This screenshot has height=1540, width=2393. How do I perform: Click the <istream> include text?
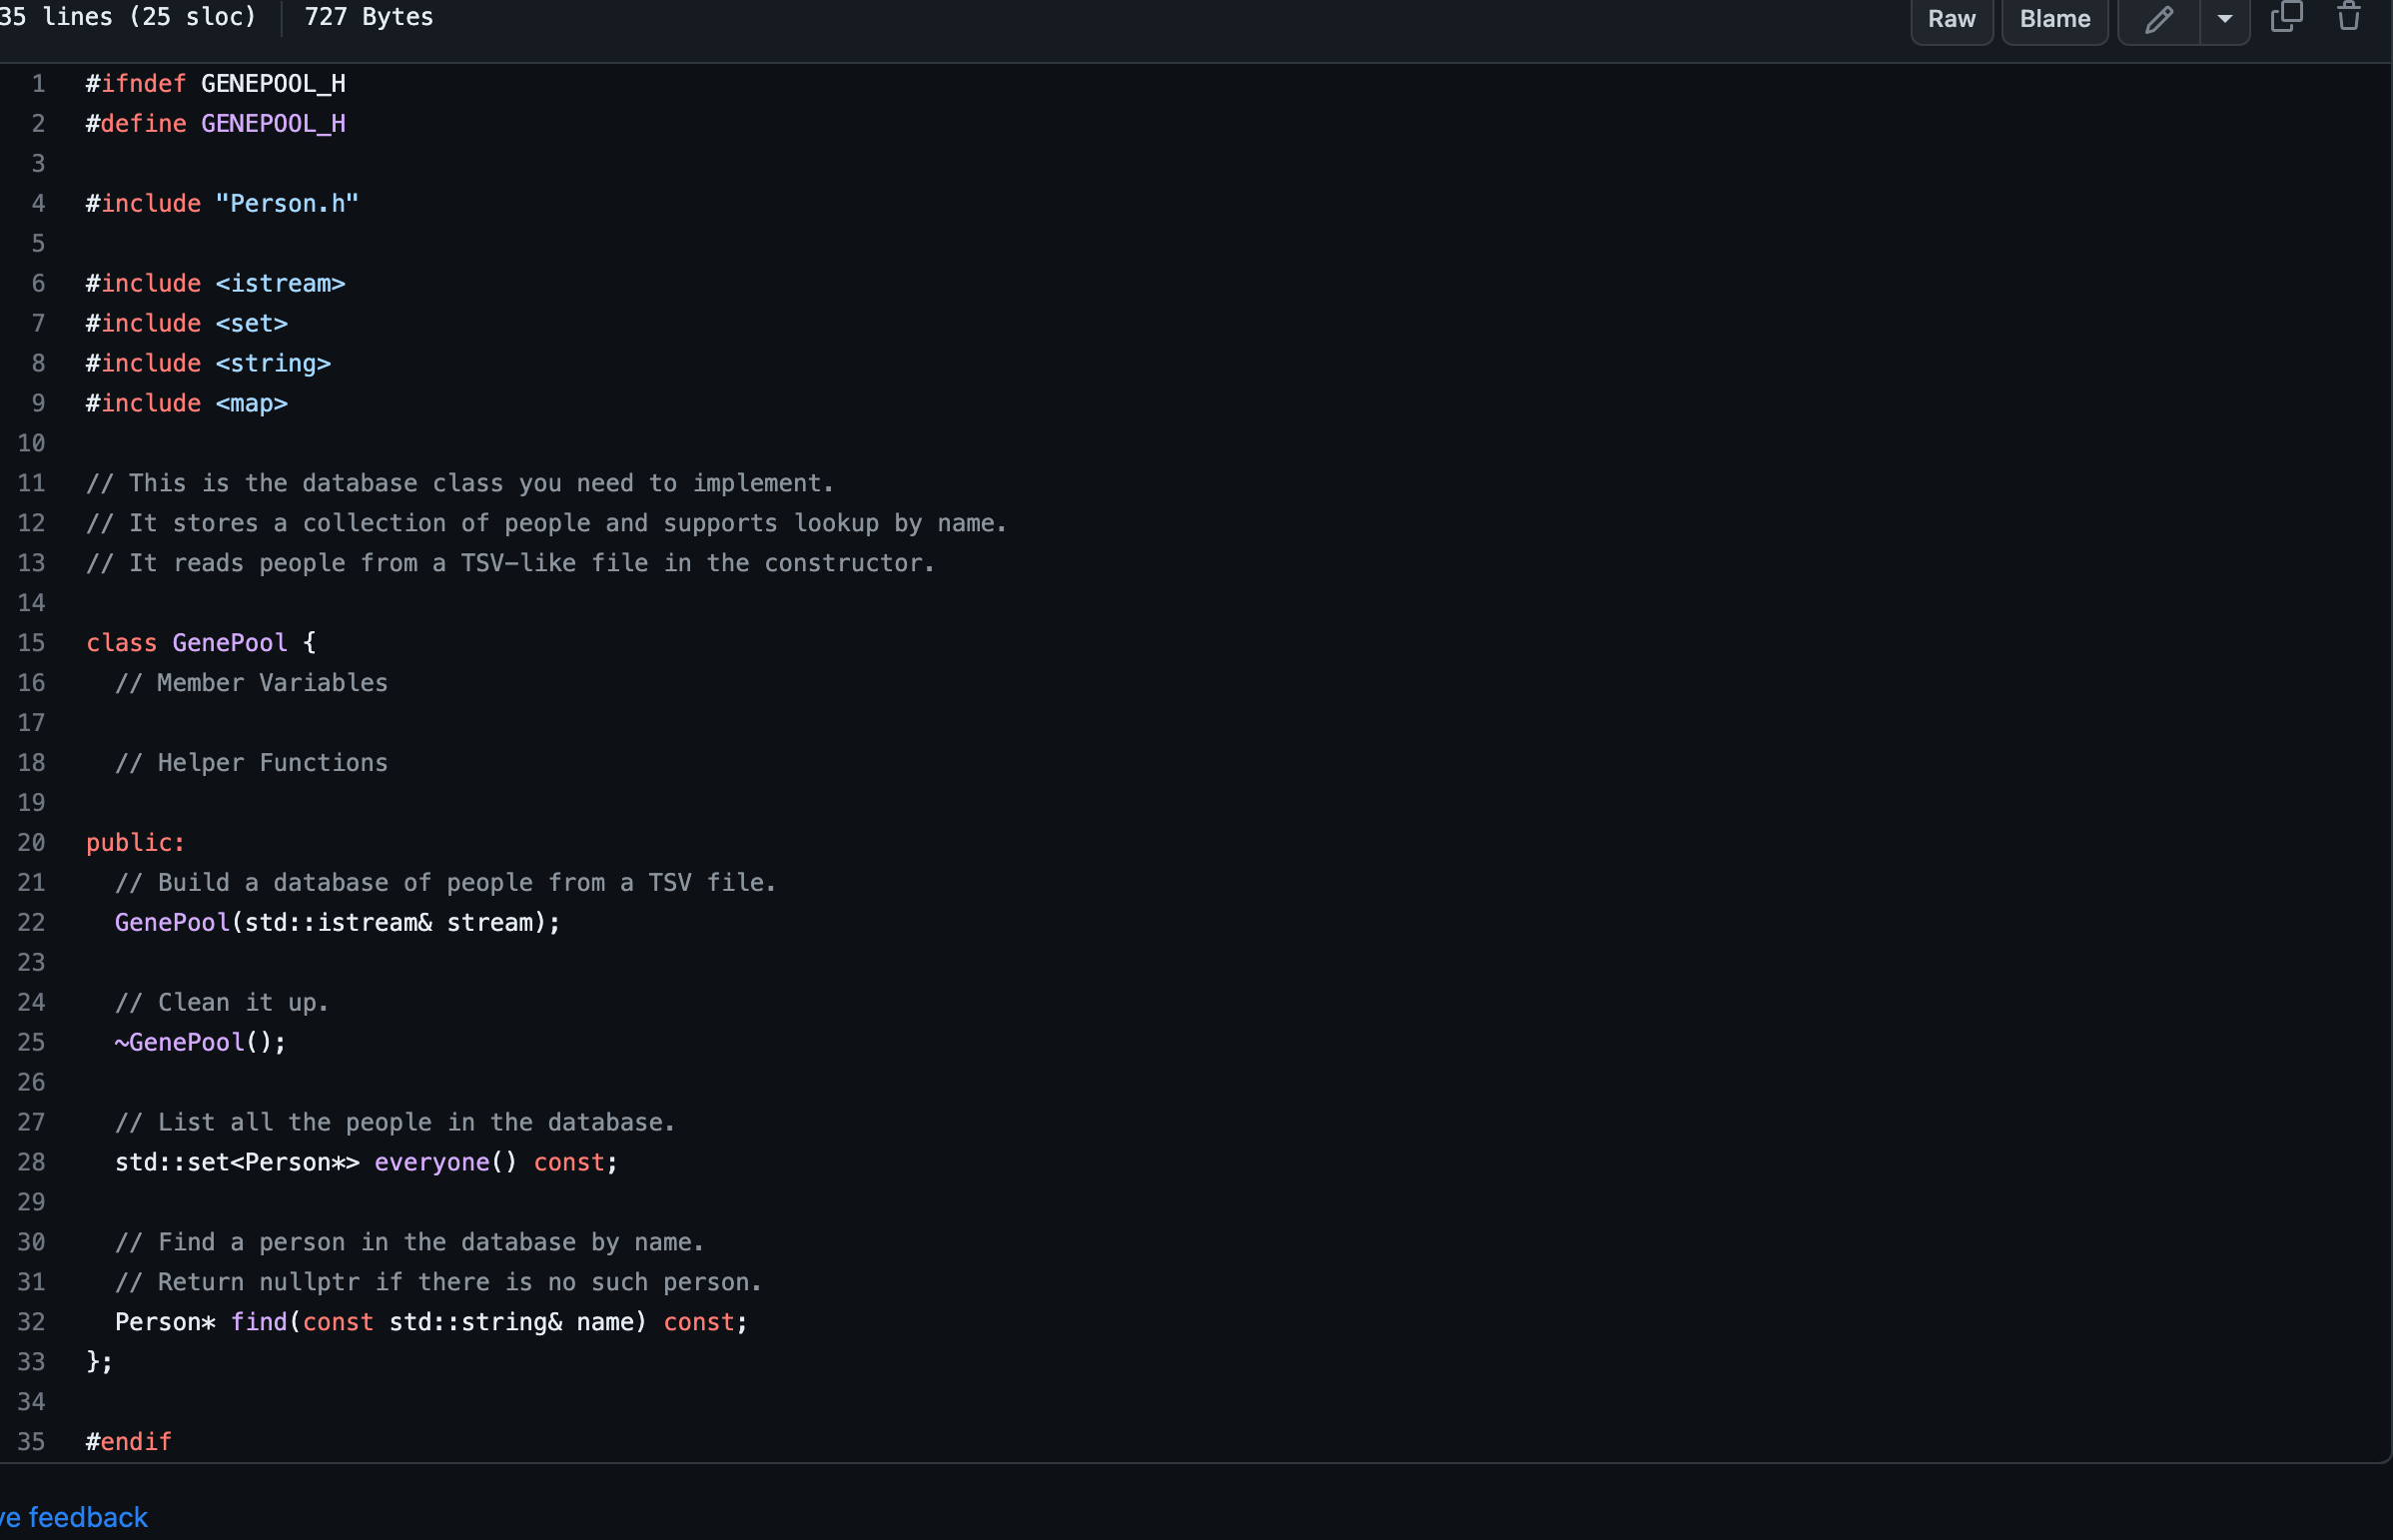tap(280, 284)
